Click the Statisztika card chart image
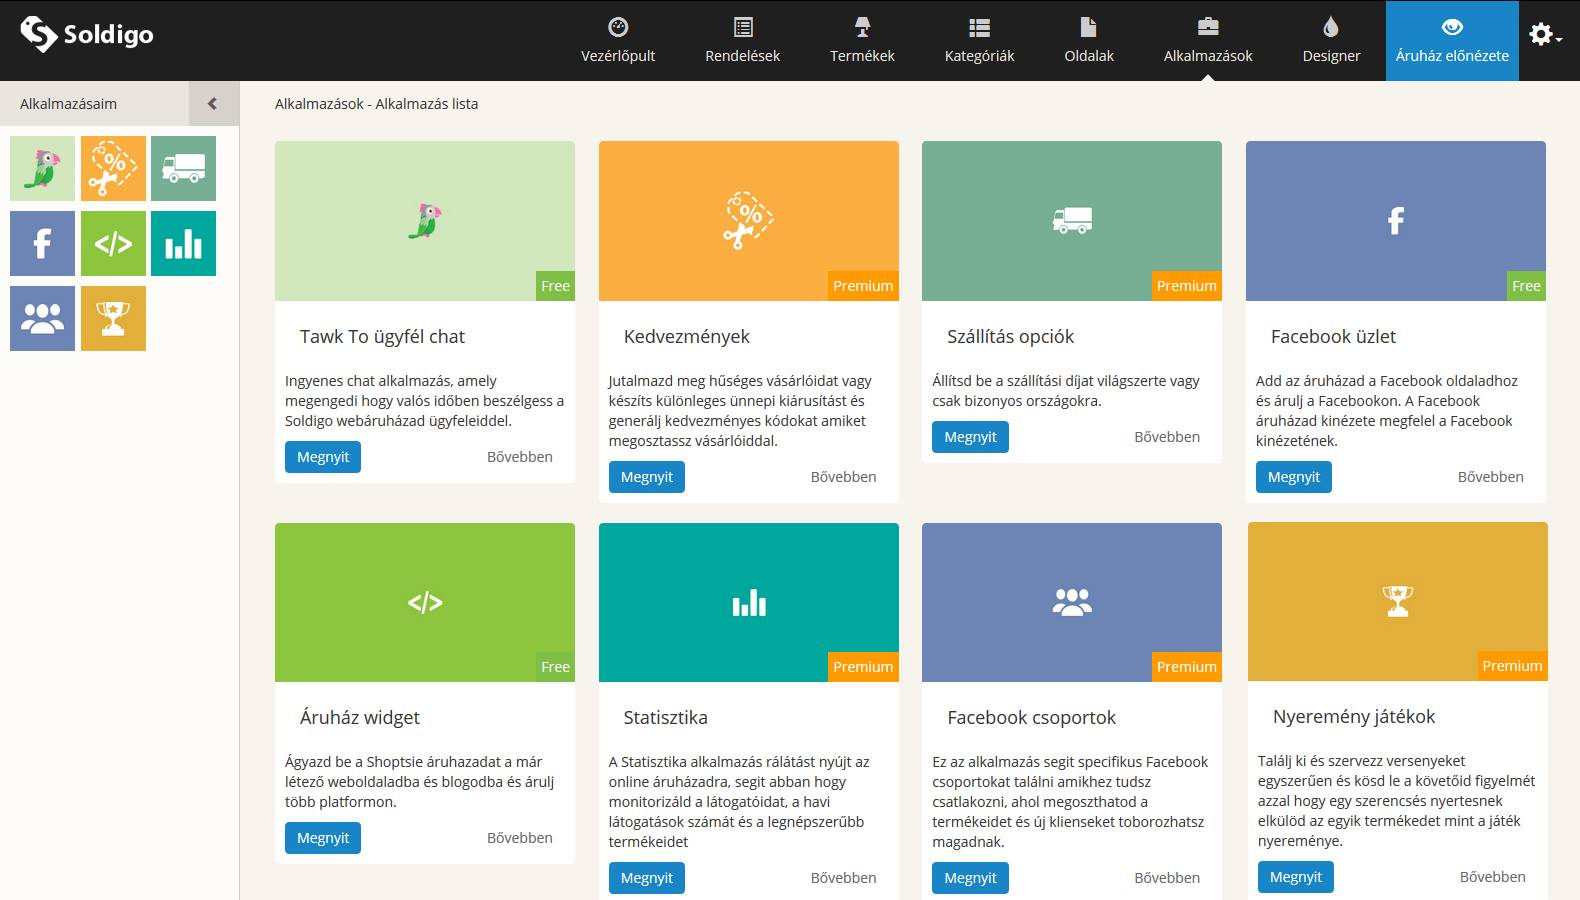The height and width of the screenshot is (900, 1580). pyautogui.click(x=749, y=602)
